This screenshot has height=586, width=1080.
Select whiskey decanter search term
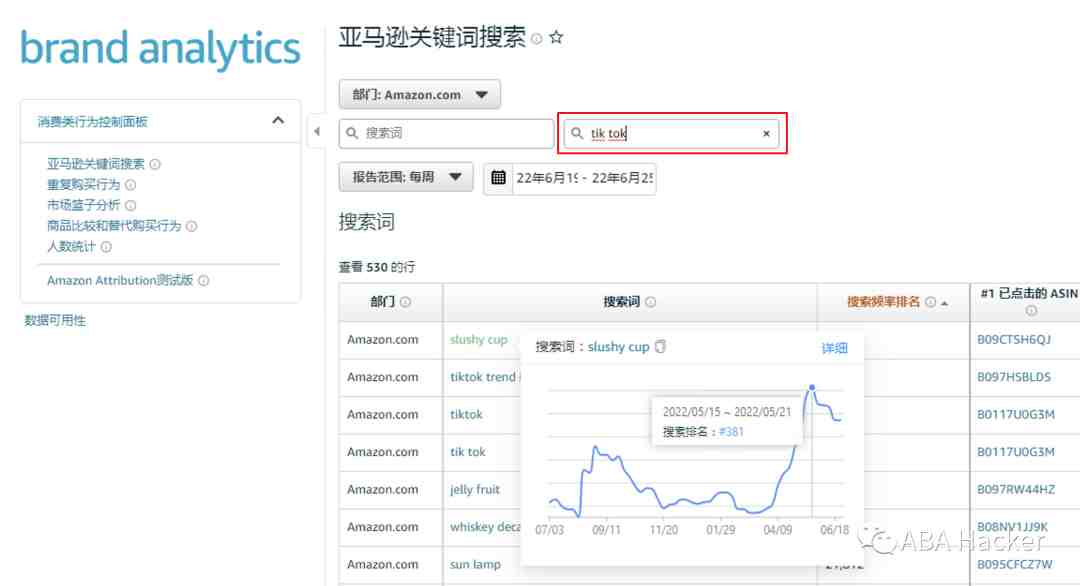point(485,527)
